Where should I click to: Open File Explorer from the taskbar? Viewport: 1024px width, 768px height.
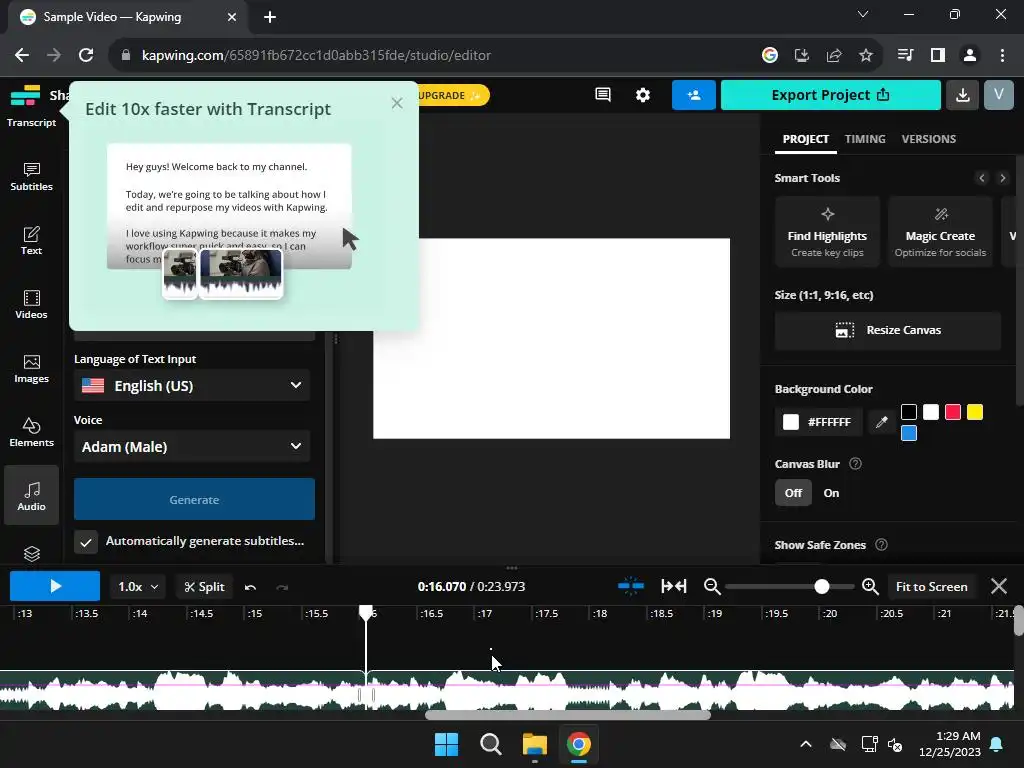tap(534, 744)
